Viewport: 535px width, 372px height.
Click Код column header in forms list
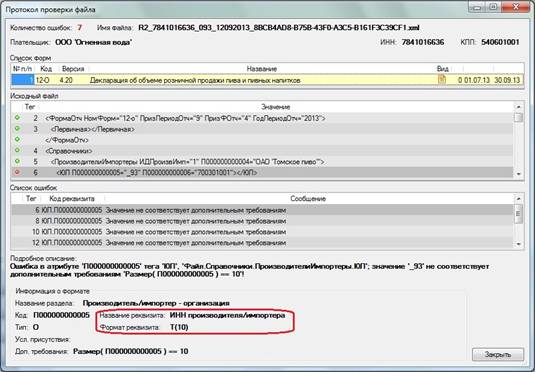pyautogui.click(x=46, y=69)
